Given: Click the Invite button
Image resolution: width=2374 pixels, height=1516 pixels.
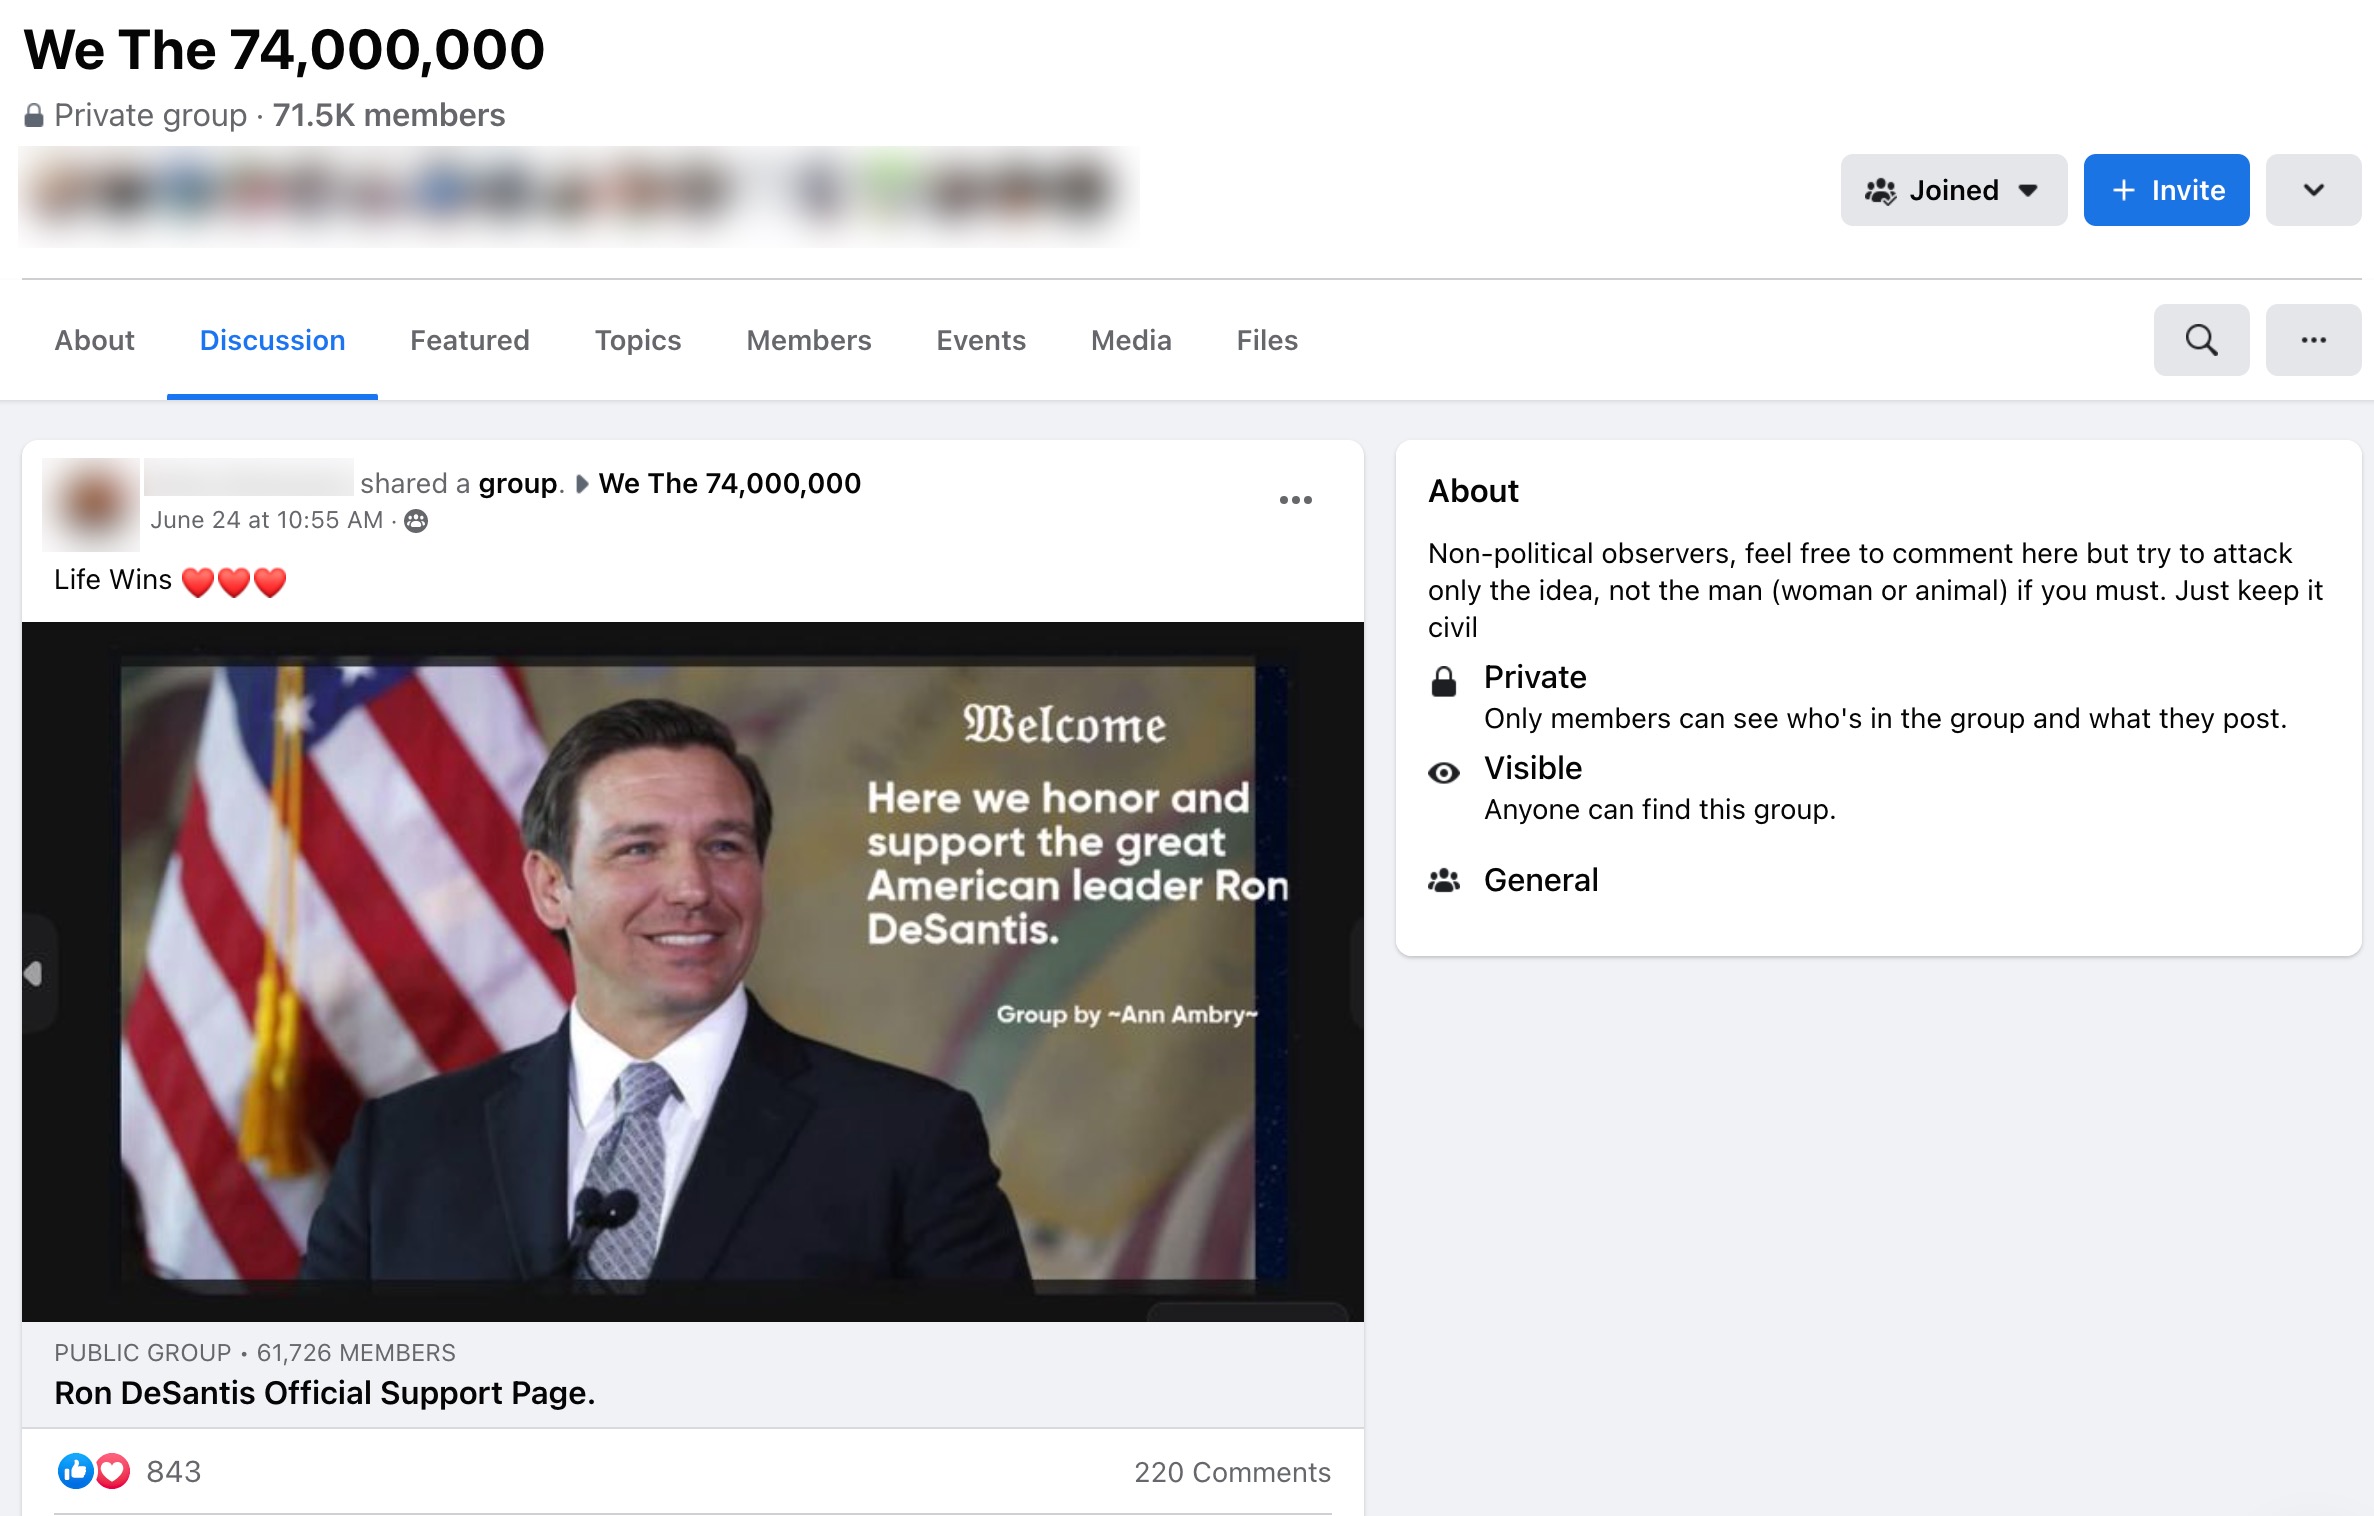Looking at the screenshot, I should coord(2166,189).
